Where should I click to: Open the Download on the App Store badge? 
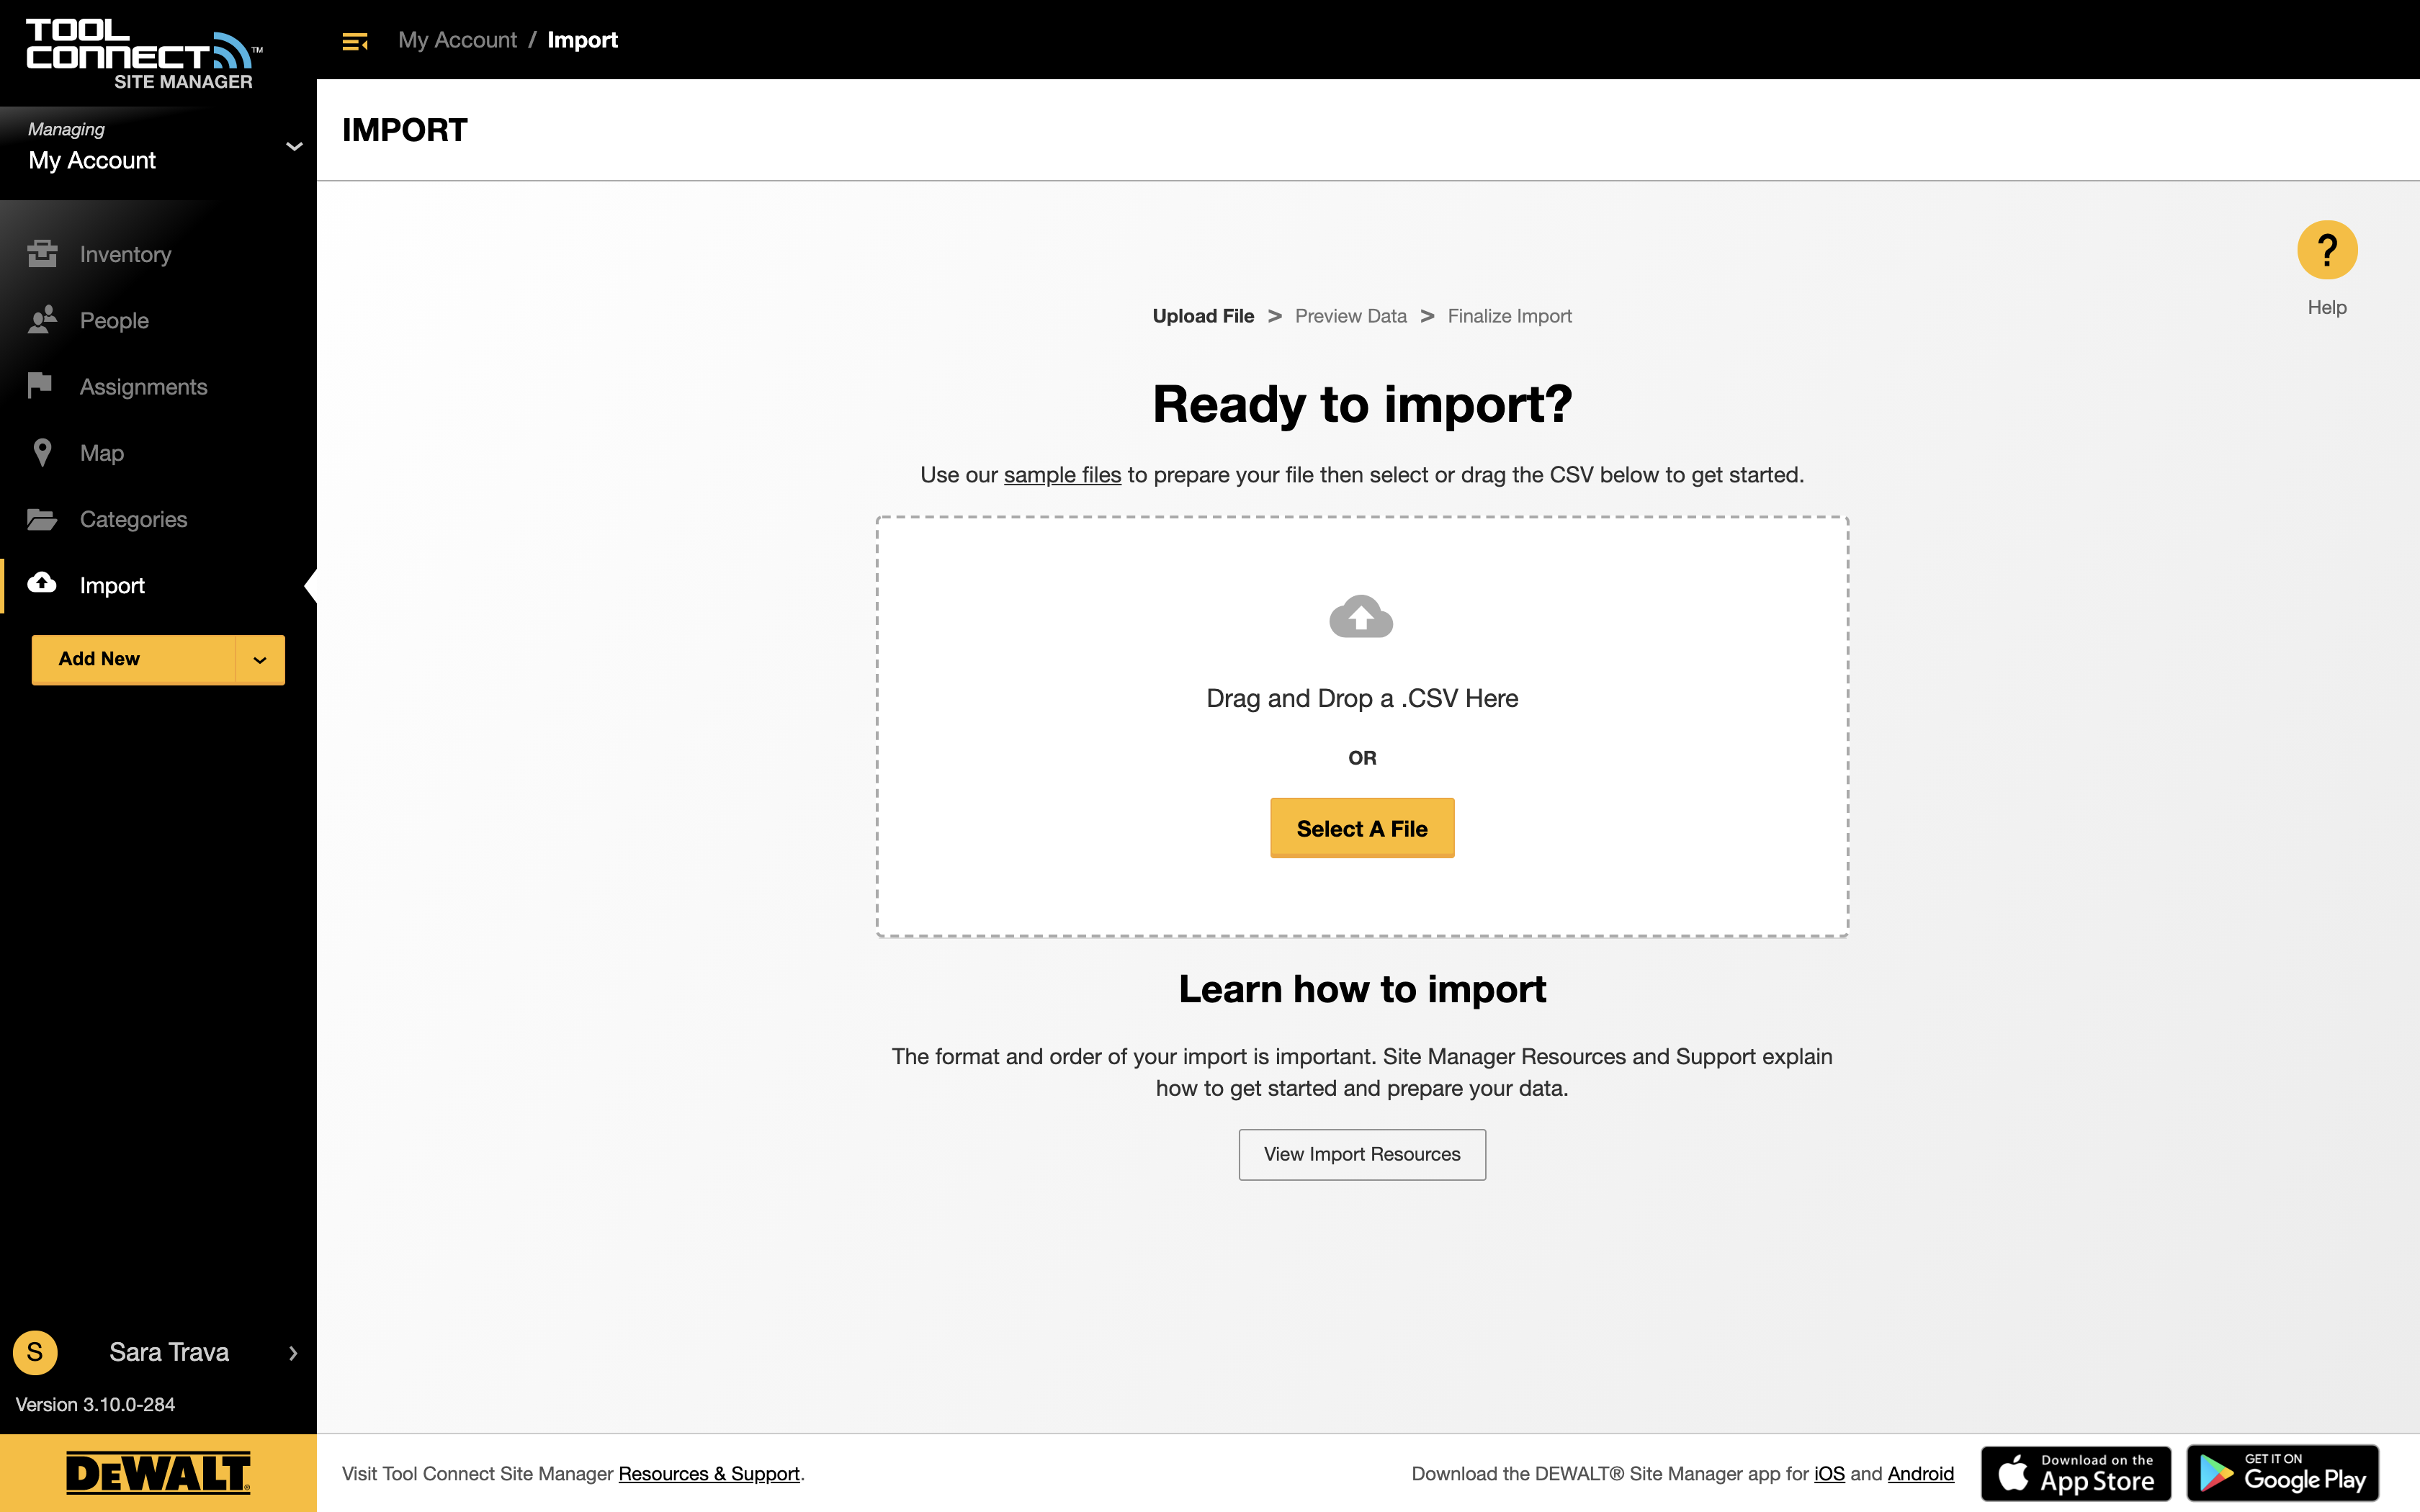click(x=2076, y=1473)
